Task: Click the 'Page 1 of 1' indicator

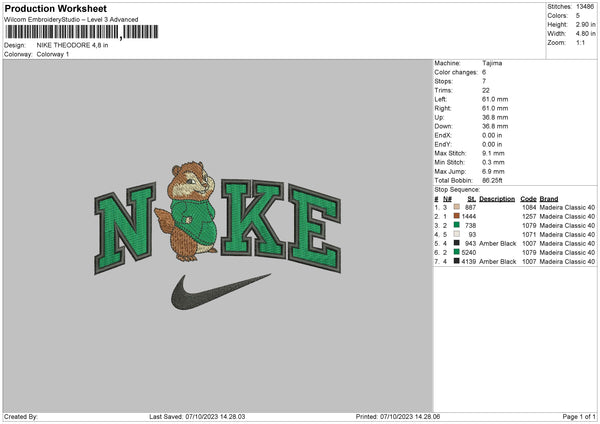Action: pos(579,416)
